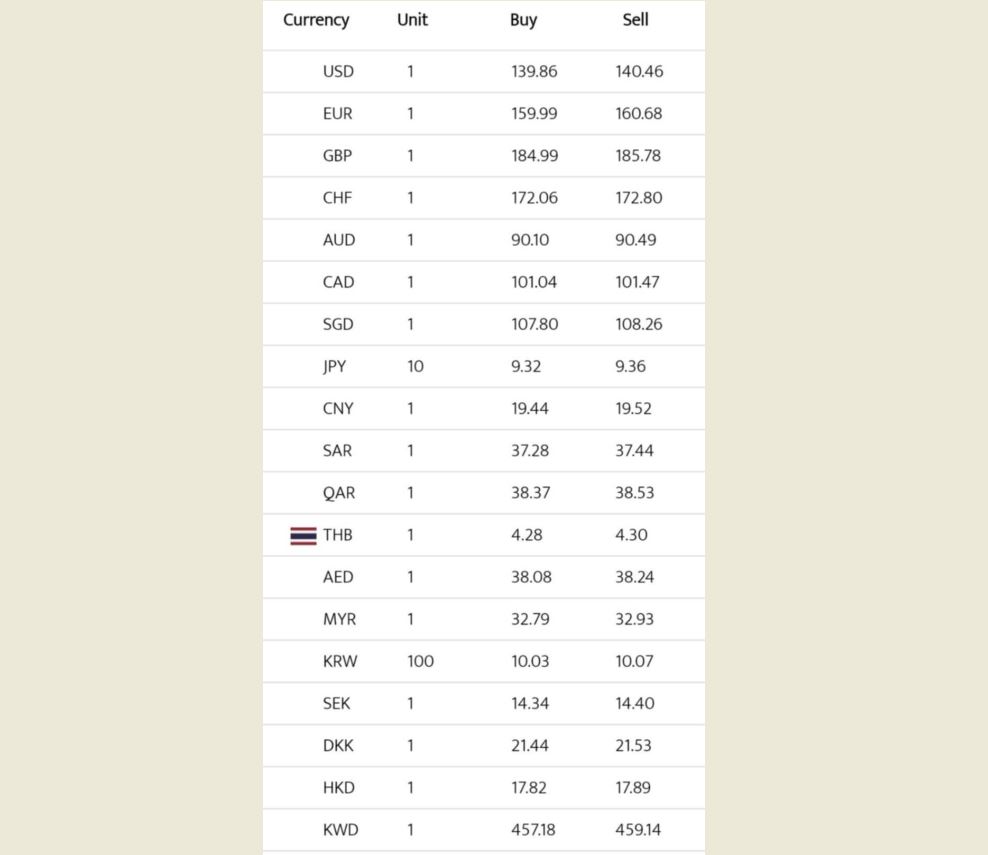
Task: Select the EUR currency code
Action: pos(338,114)
